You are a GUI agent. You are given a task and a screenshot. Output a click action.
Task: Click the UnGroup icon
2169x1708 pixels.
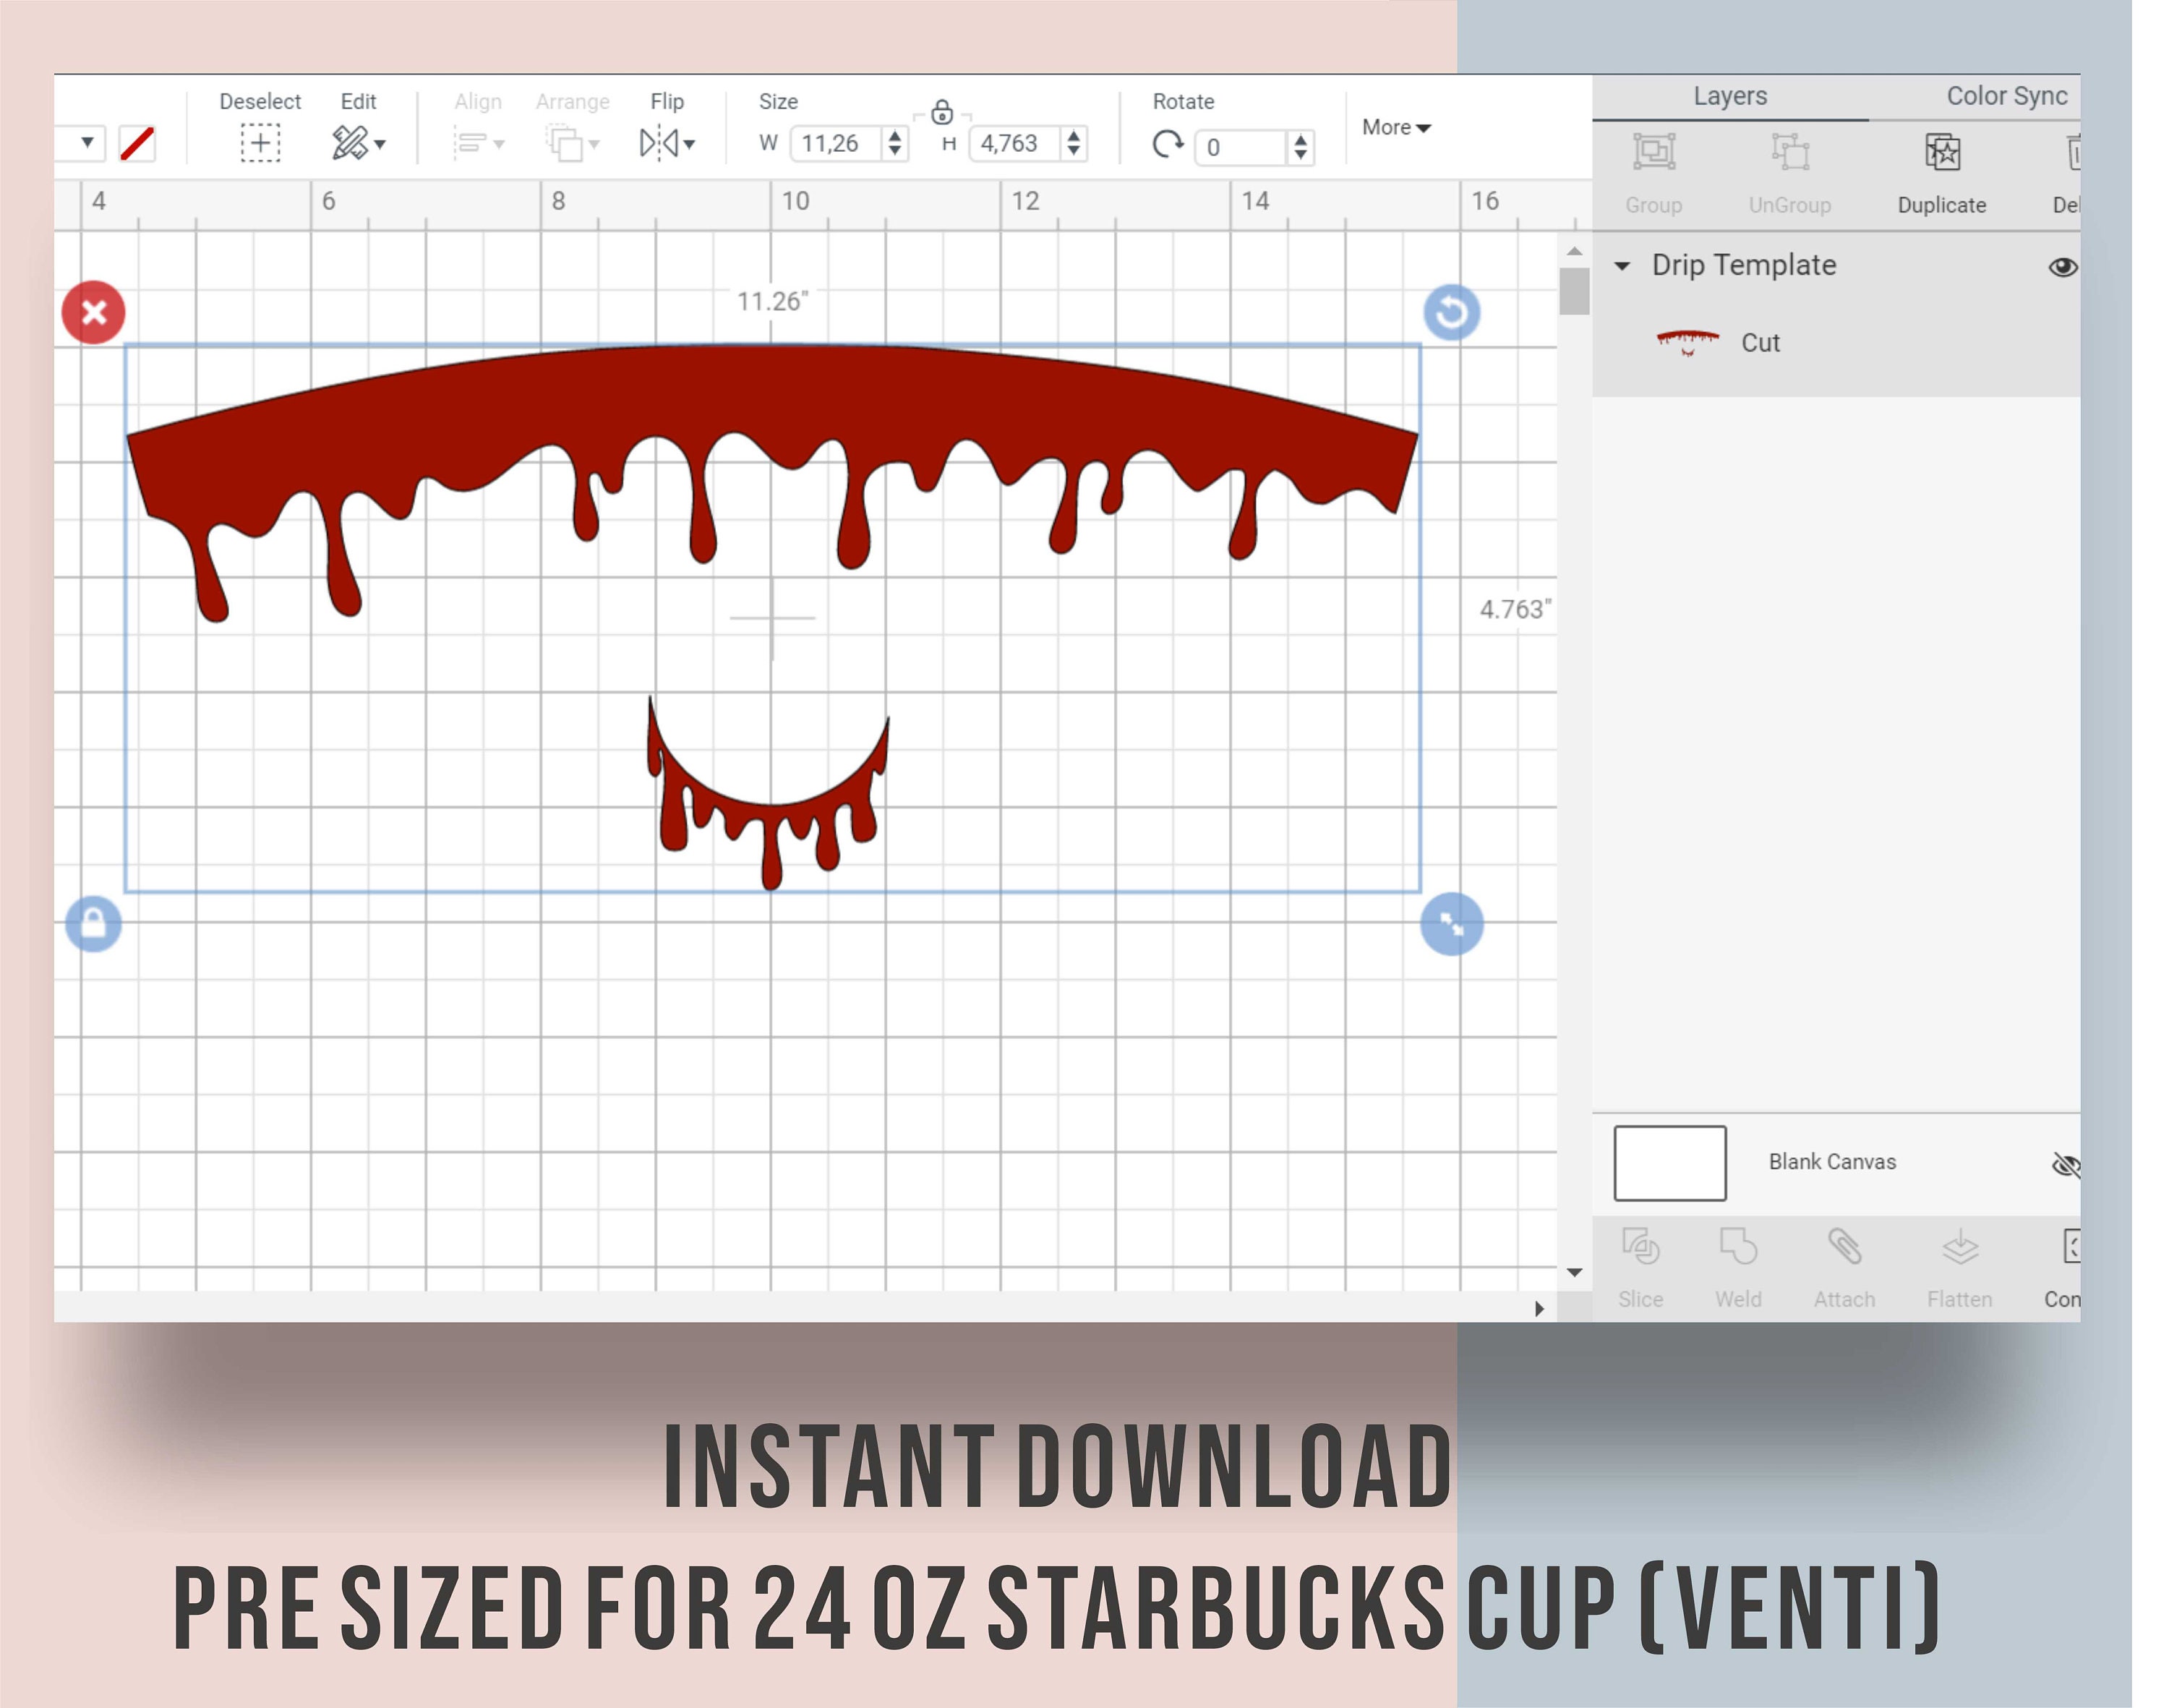(1790, 152)
